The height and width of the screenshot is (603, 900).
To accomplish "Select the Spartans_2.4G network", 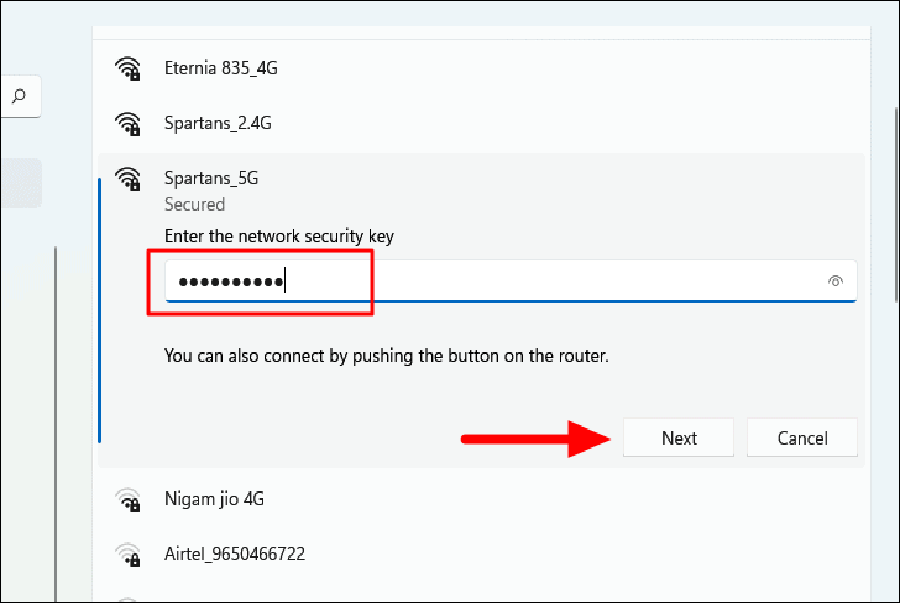I will coord(482,123).
